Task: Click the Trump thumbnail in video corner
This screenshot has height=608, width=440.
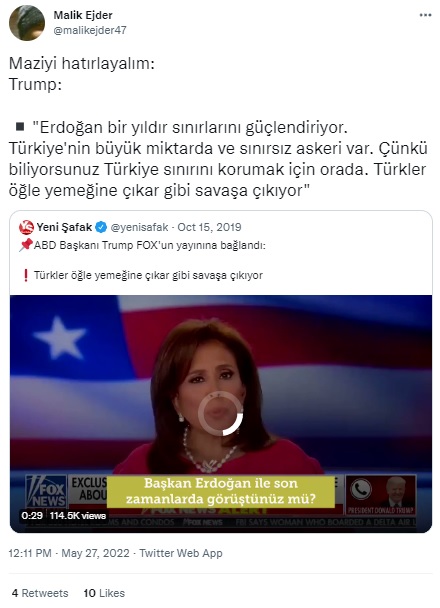Action: pyautogui.click(x=395, y=495)
